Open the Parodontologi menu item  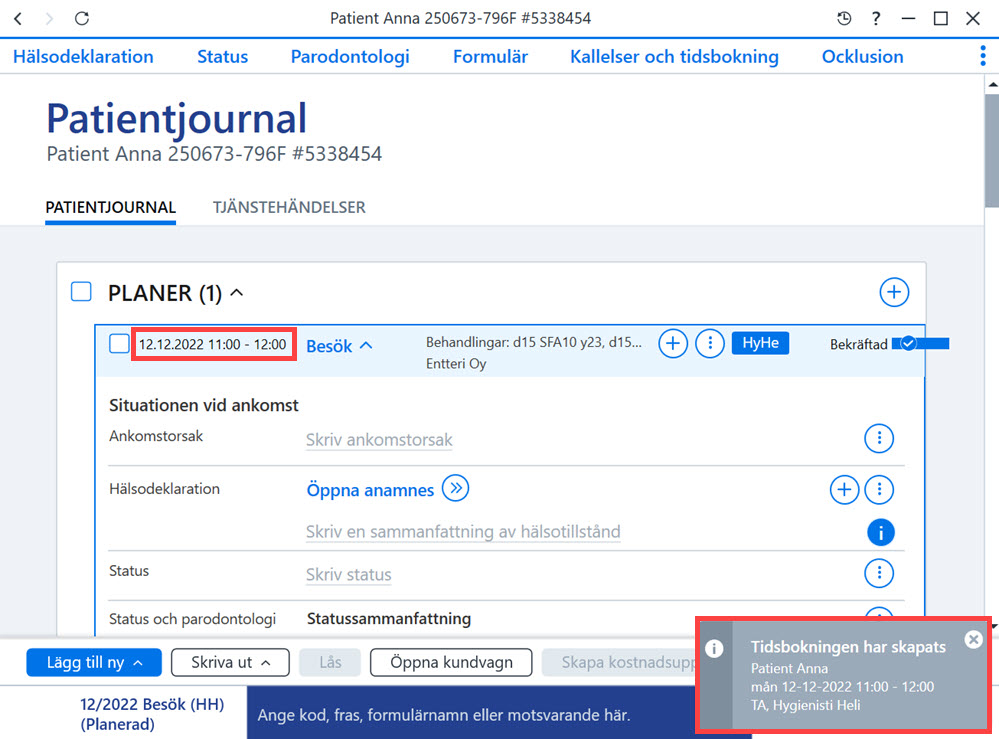coord(350,57)
